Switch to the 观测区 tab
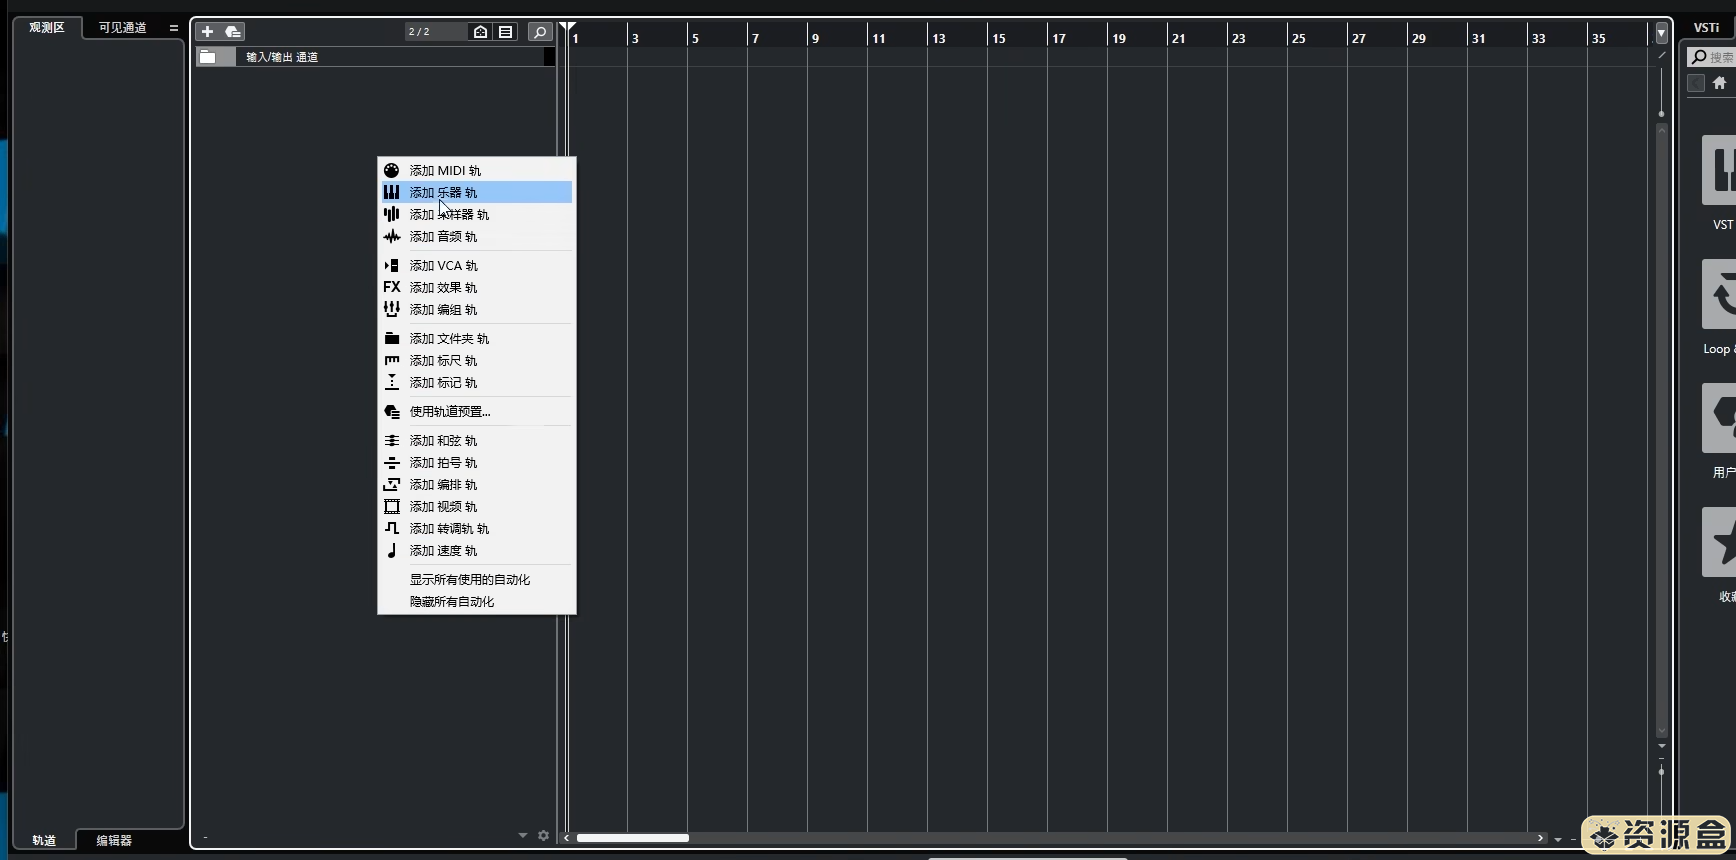This screenshot has height=860, width=1736. pyautogui.click(x=46, y=28)
